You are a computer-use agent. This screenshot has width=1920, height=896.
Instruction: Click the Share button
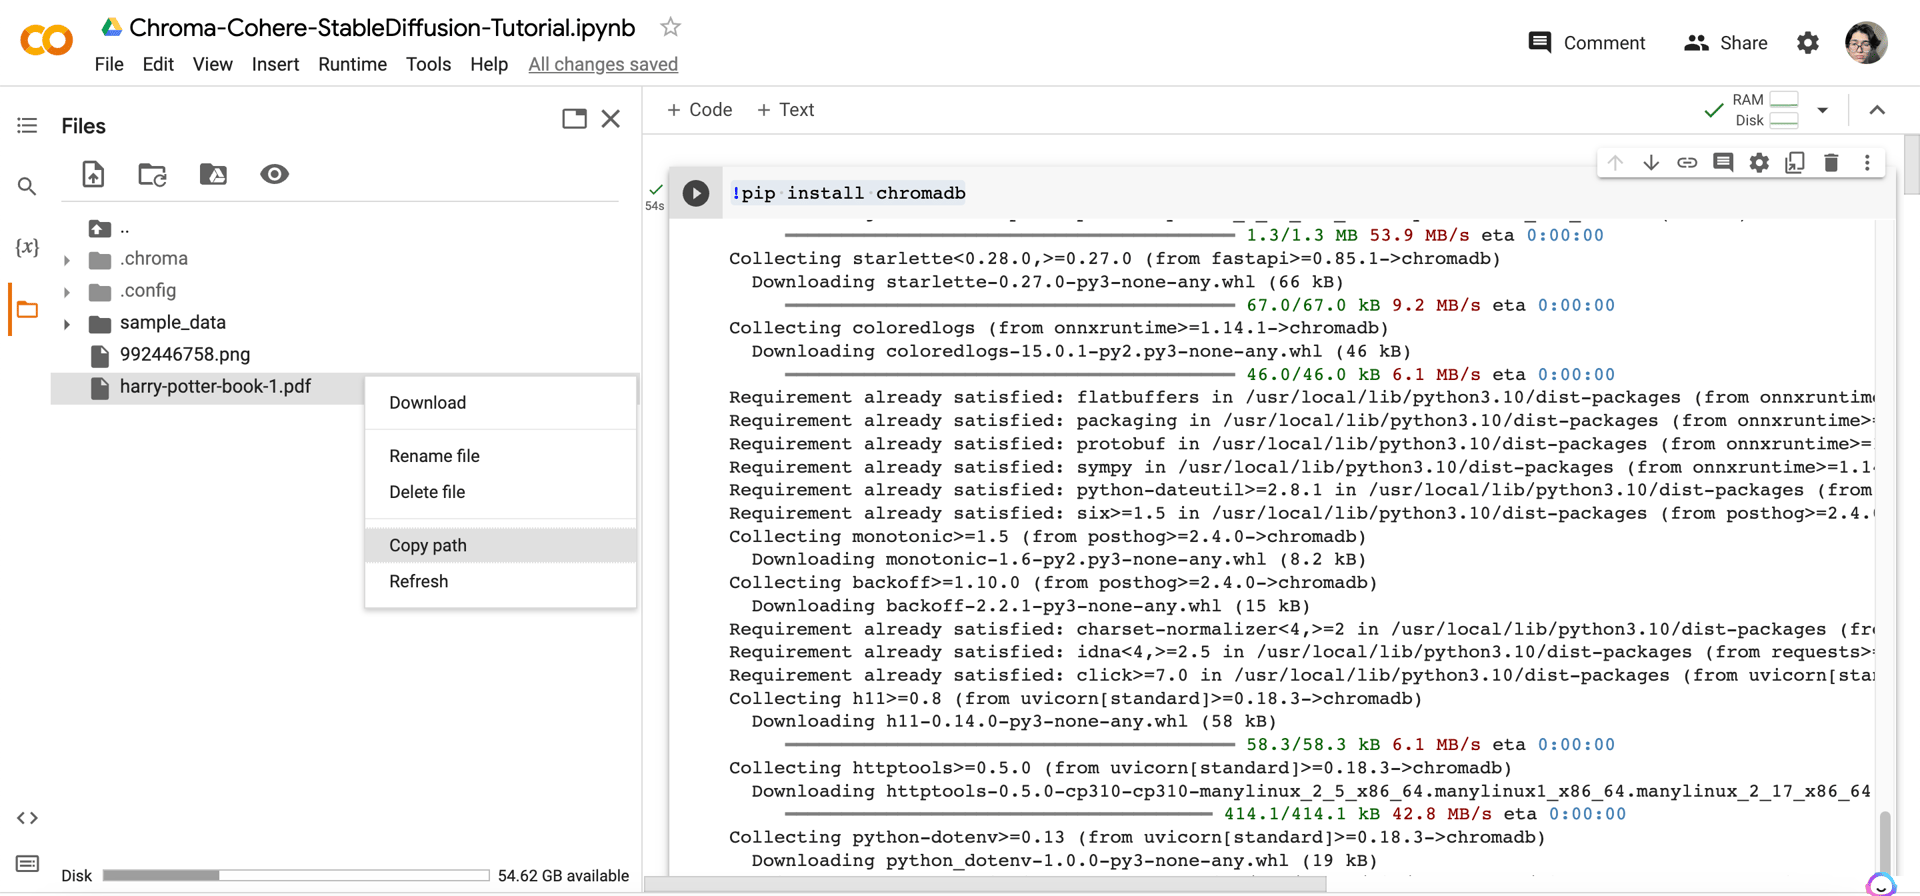[1725, 43]
